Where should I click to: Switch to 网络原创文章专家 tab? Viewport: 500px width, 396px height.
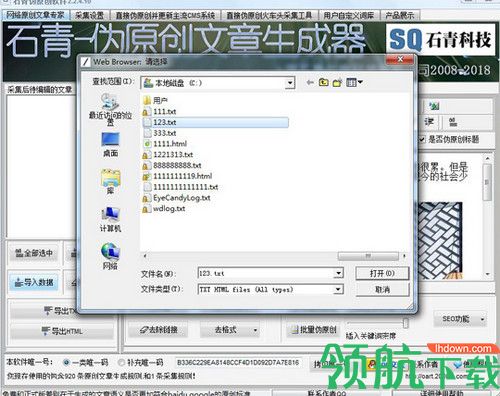(x=35, y=15)
